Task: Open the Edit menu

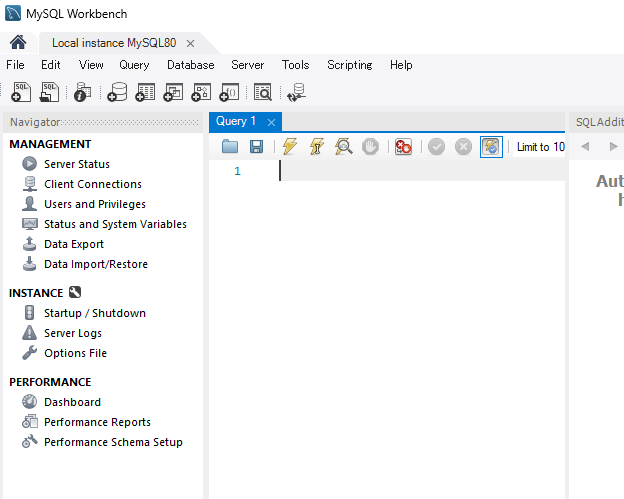Action: click(51, 65)
